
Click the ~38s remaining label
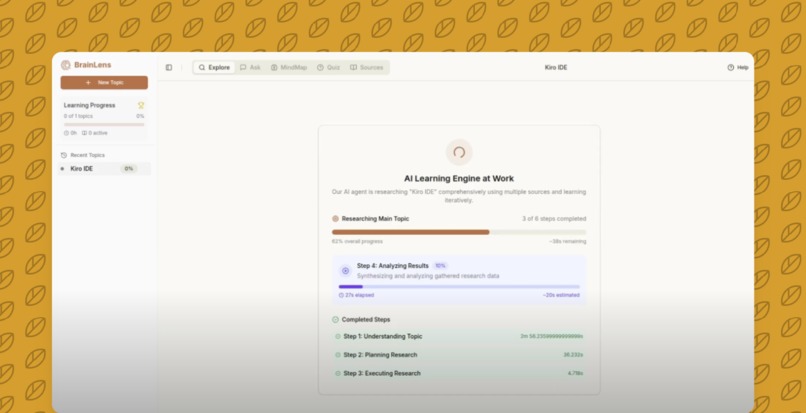pos(567,241)
